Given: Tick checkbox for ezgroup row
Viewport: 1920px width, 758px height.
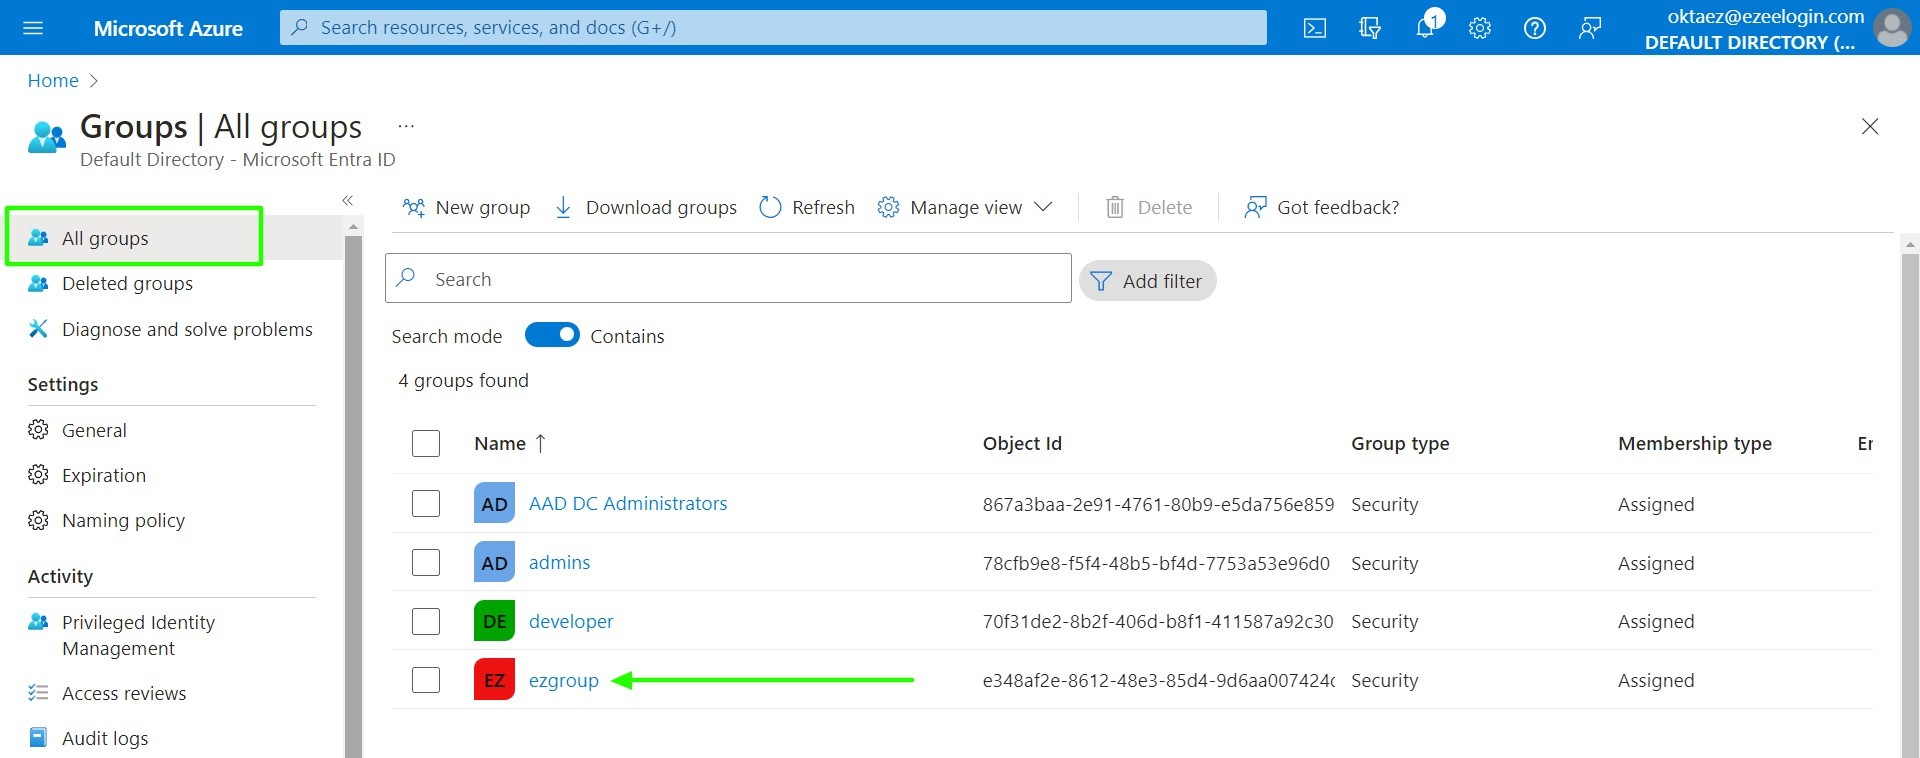Looking at the screenshot, I should (x=426, y=680).
